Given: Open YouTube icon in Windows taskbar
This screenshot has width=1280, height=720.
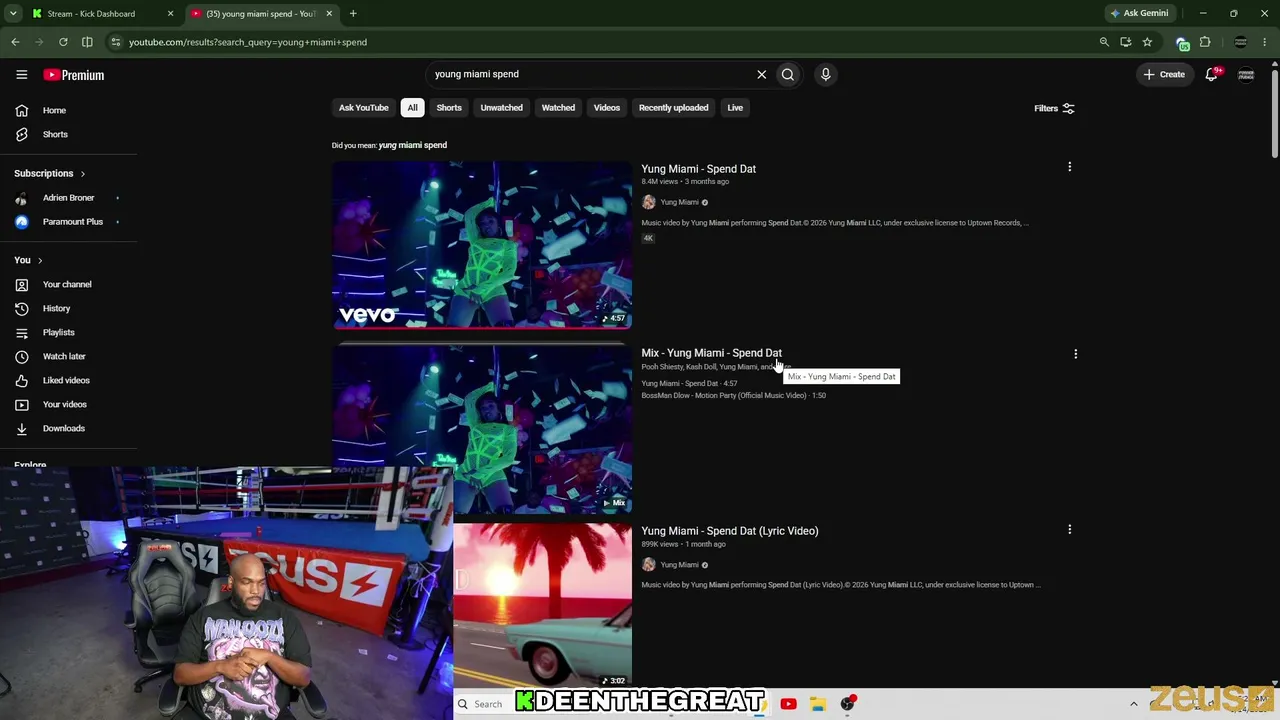Looking at the screenshot, I should tap(788, 704).
